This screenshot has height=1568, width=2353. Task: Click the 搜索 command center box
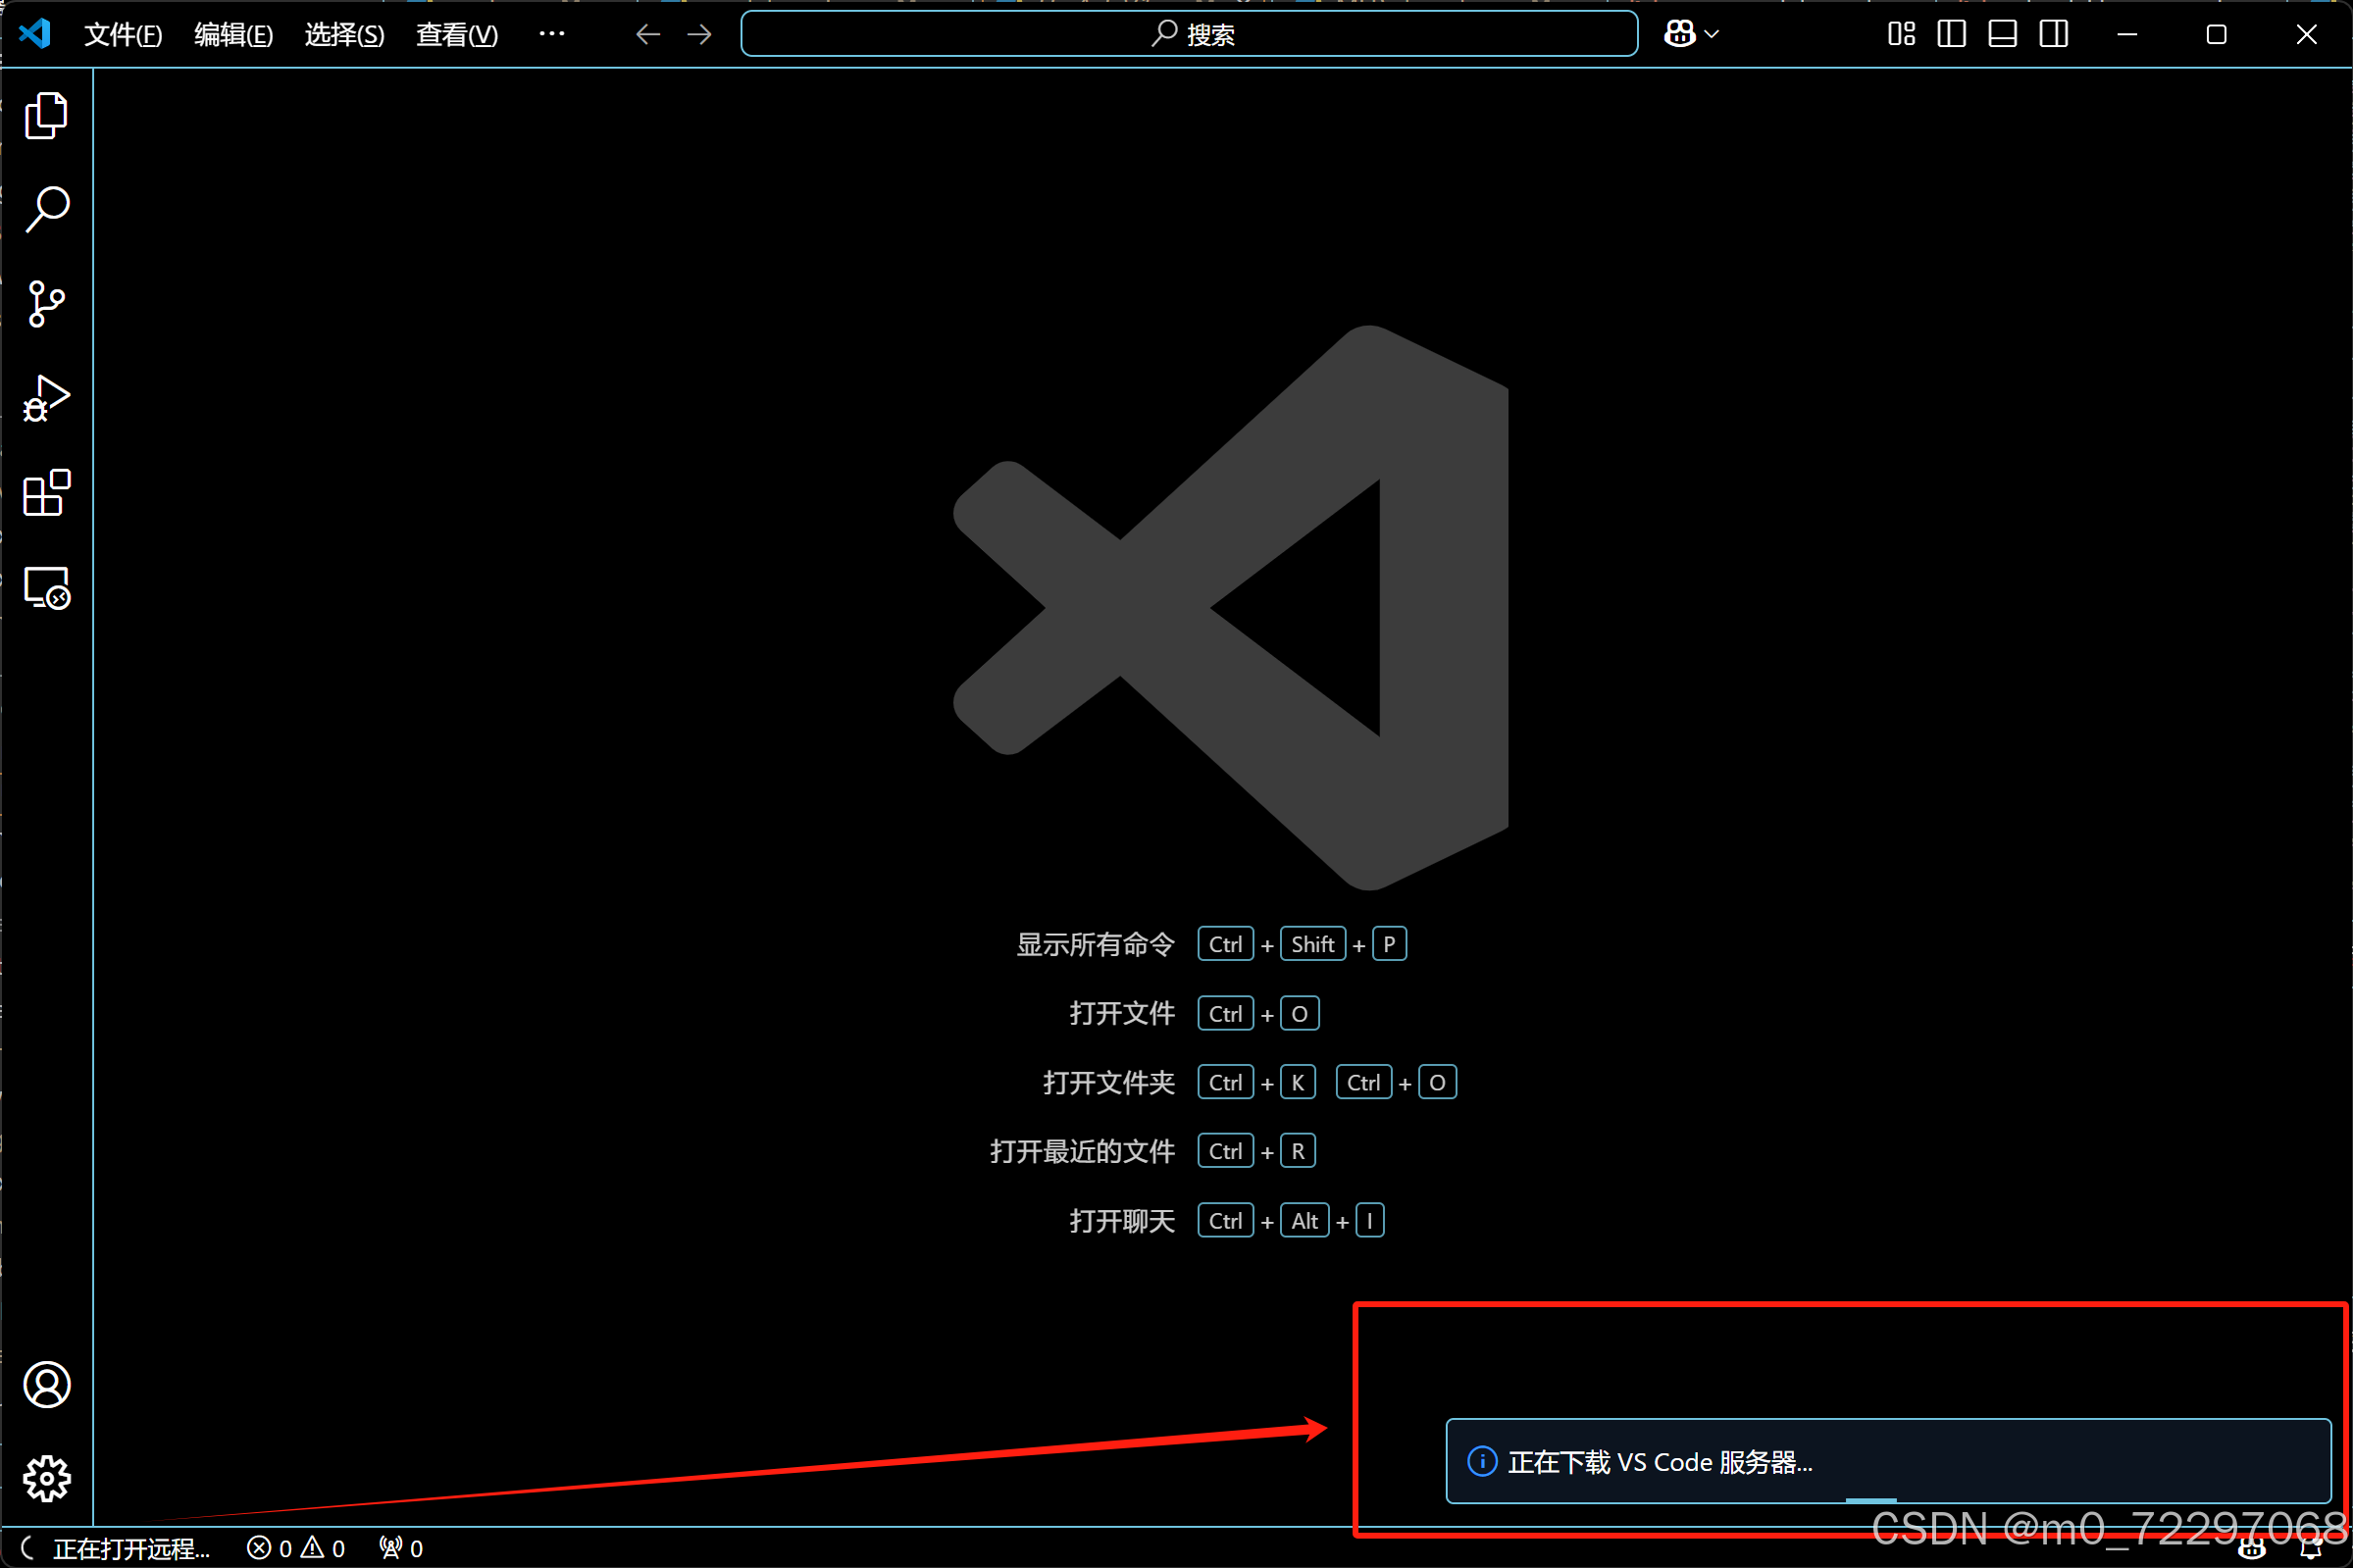pyautogui.click(x=1189, y=35)
